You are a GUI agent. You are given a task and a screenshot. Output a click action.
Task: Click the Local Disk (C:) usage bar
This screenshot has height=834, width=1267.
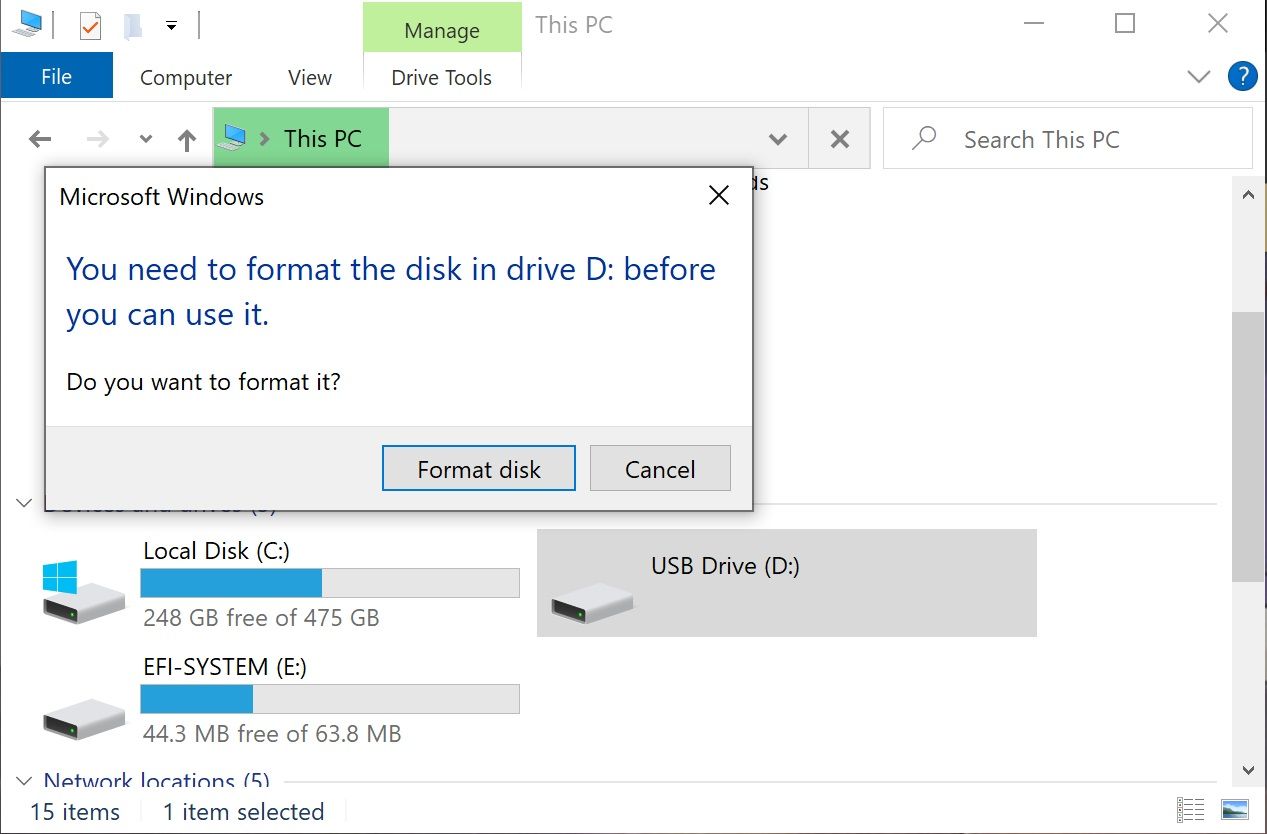pos(330,583)
